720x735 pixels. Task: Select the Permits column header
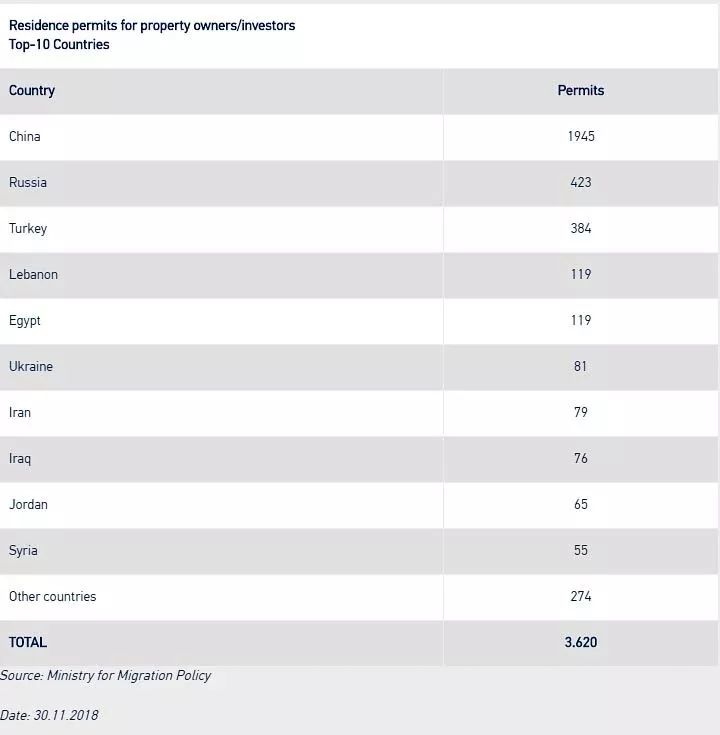click(x=581, y=90)
